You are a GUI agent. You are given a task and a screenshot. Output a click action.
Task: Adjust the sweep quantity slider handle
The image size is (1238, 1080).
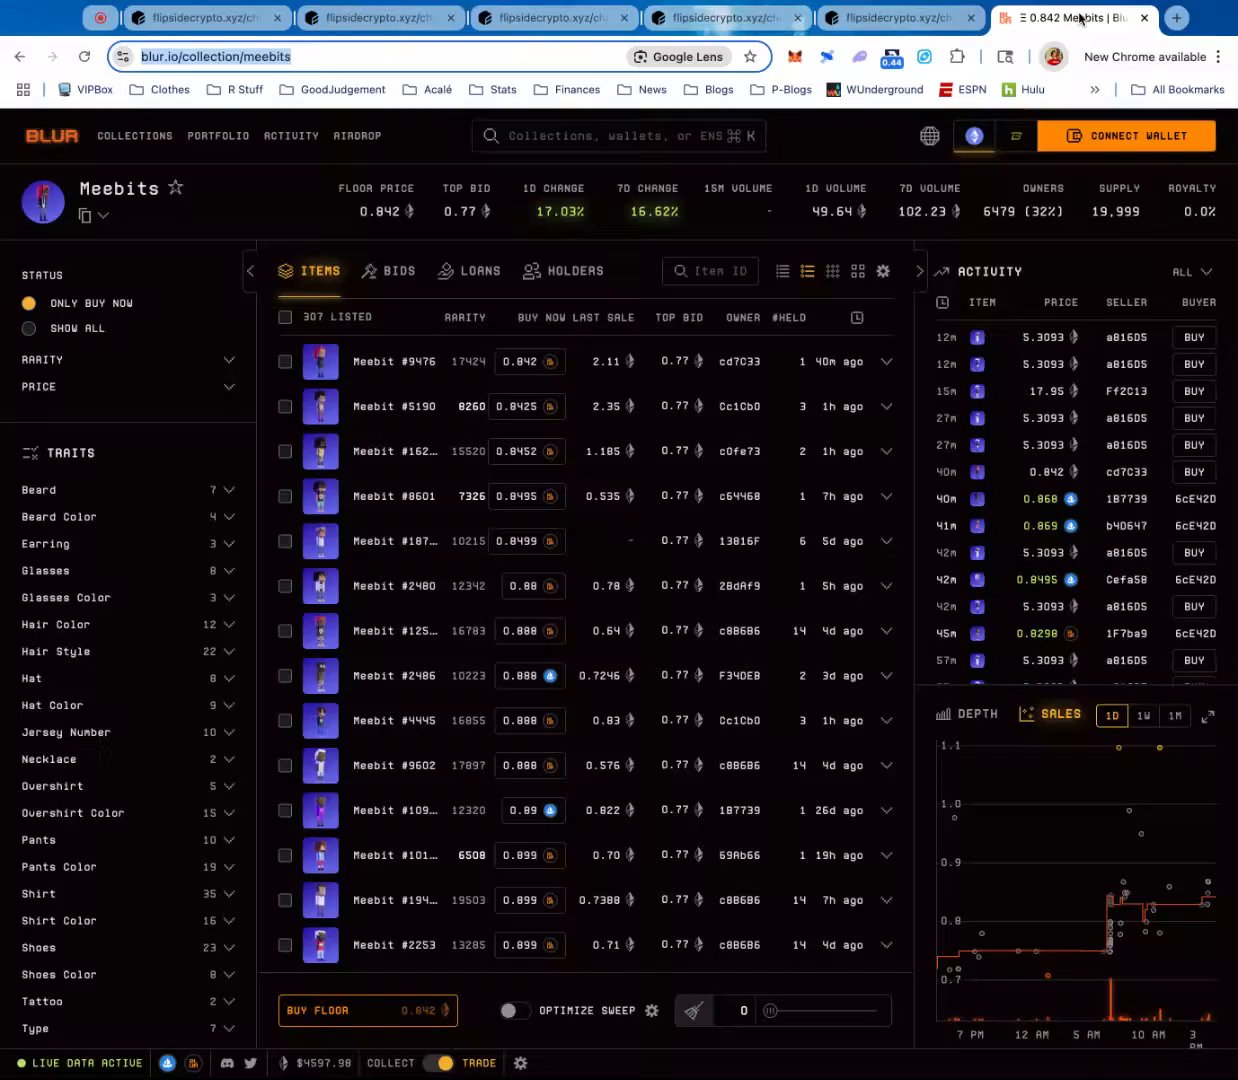coord(770,1011)
